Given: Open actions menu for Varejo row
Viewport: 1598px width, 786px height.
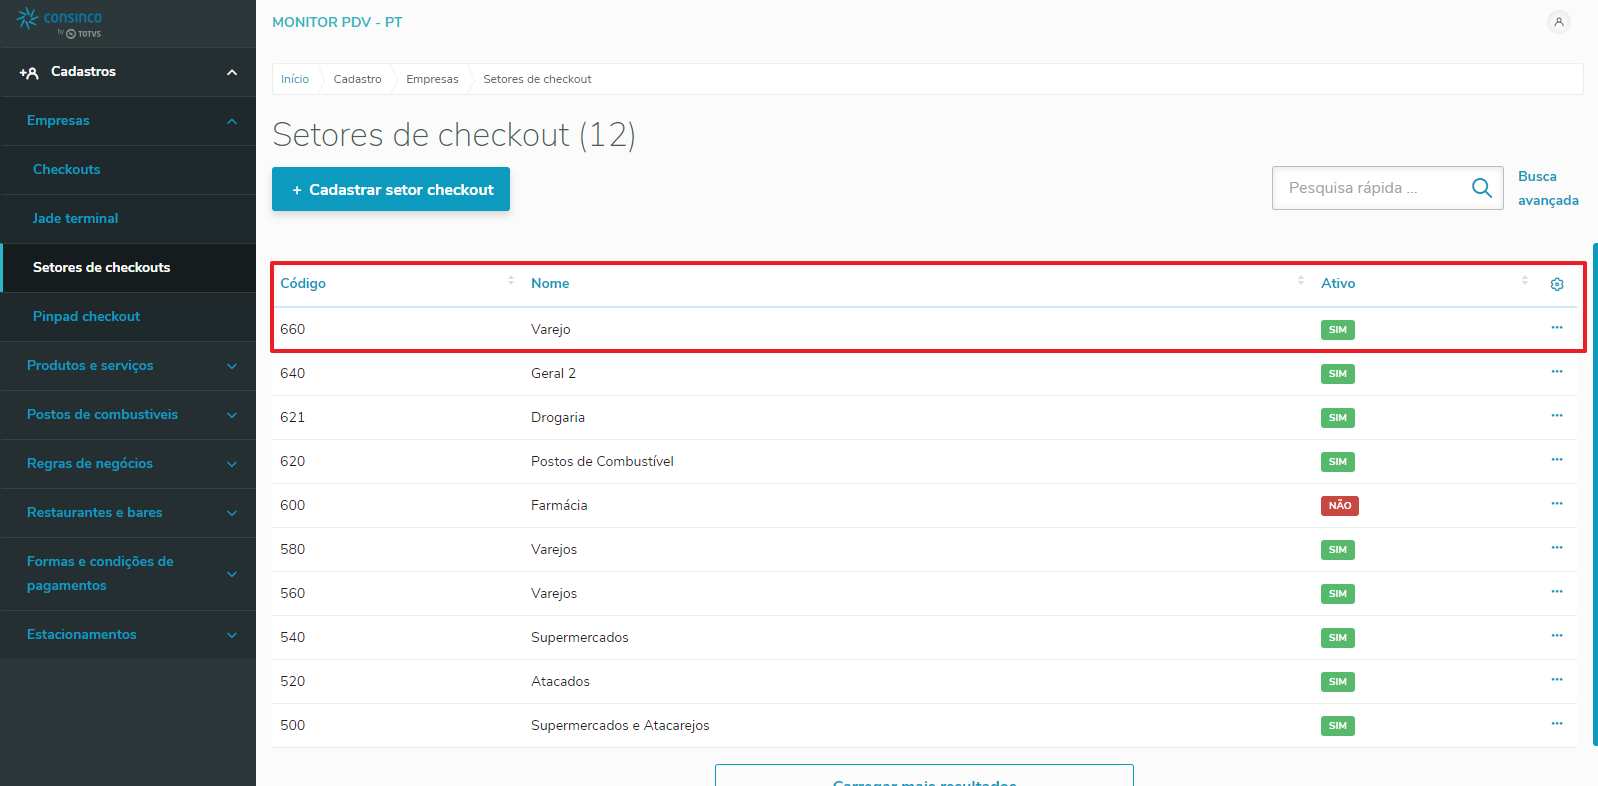Looking at the screenshot, I should (1557, 328).
